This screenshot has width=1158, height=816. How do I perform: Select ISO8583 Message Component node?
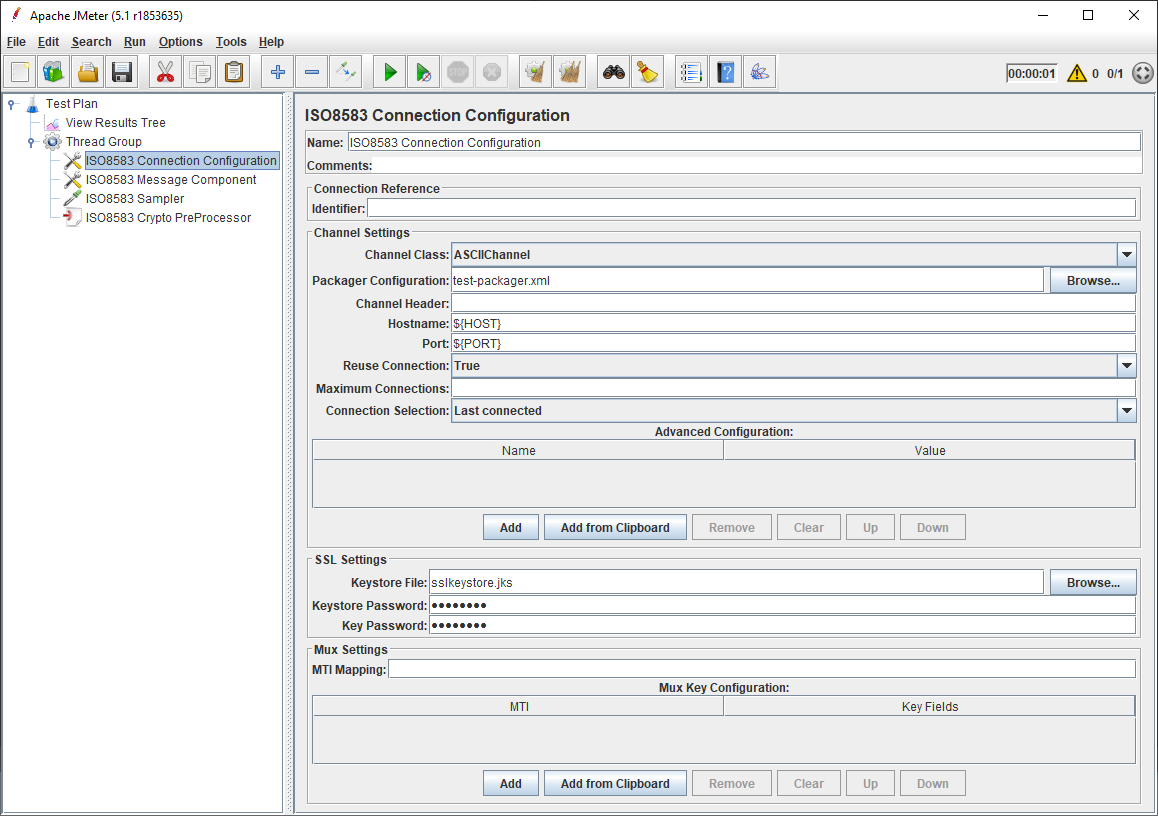tap(171, 179)
